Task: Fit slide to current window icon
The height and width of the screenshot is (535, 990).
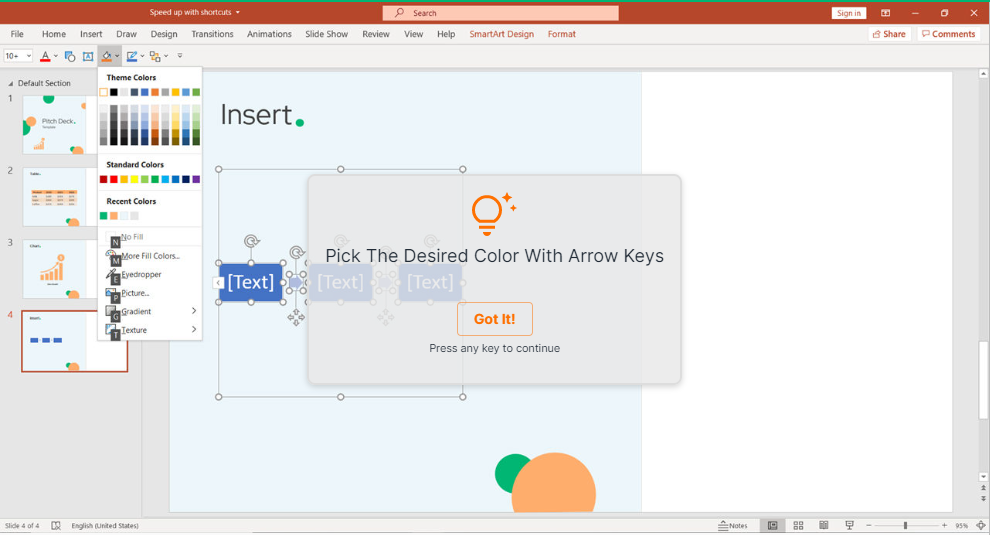Action: 981,526
